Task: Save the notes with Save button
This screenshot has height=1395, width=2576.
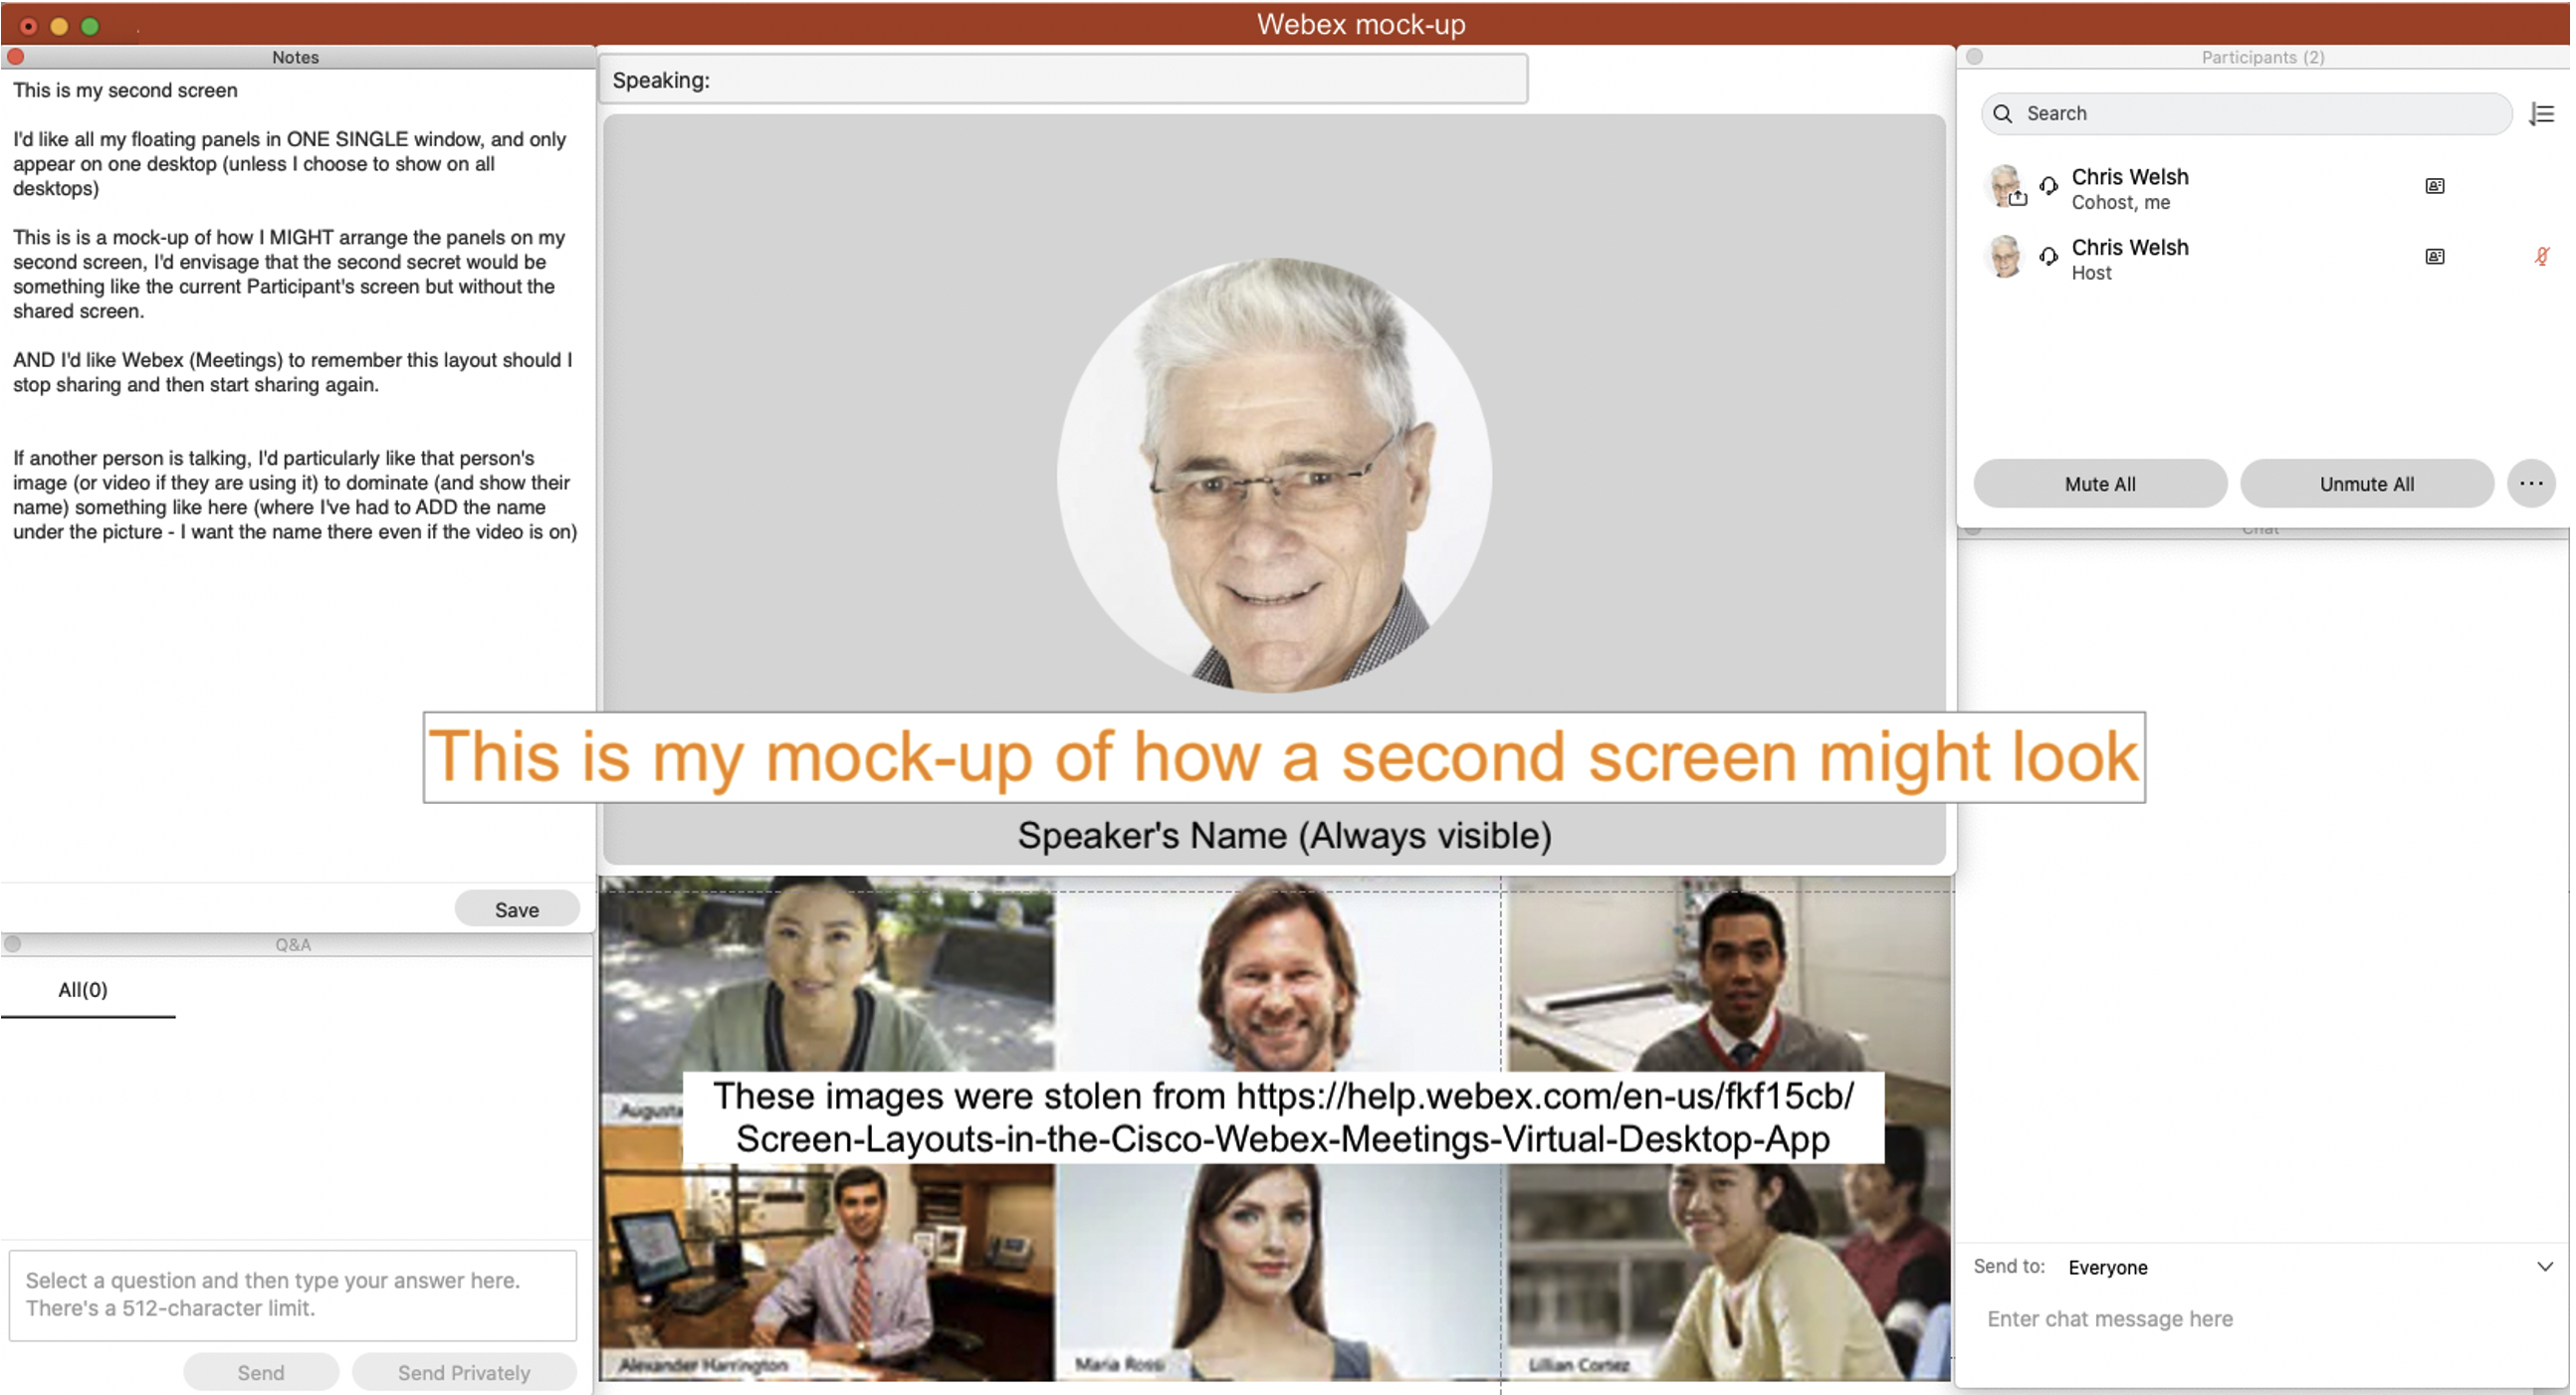Action: pos(516,909)
